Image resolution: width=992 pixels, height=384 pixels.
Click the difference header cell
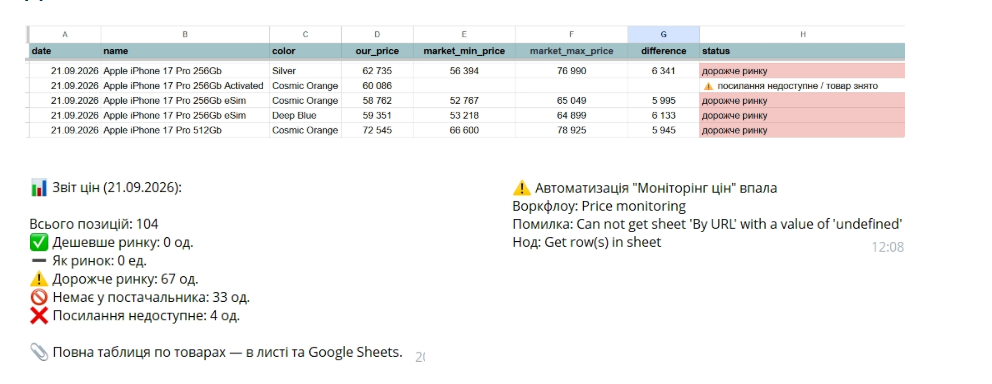663,51
